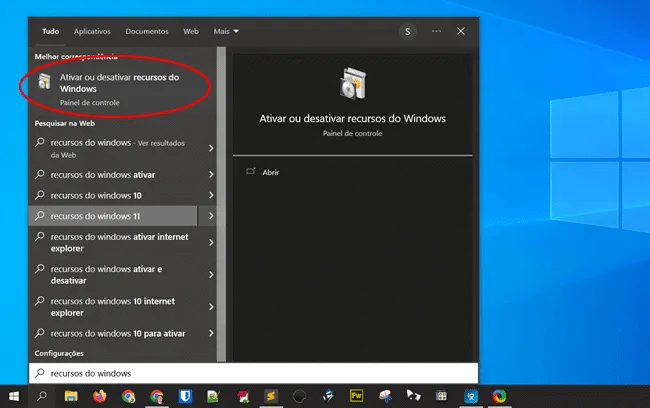Click the Windows features icon in best match
The image size is (650, 408).
click(44, 81)
